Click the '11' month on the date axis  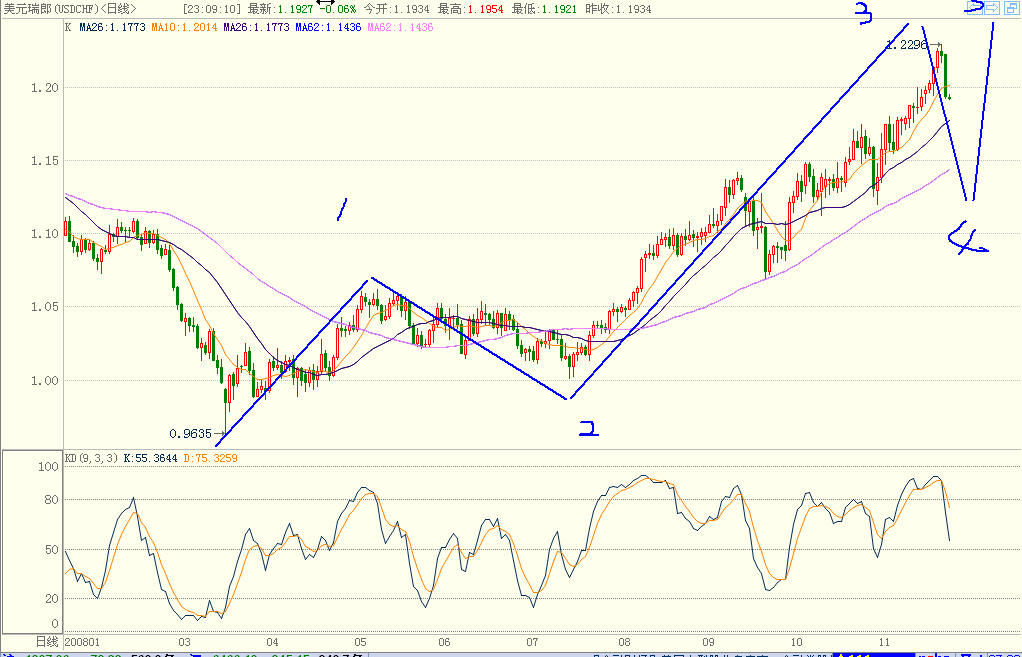click(884, 642)
